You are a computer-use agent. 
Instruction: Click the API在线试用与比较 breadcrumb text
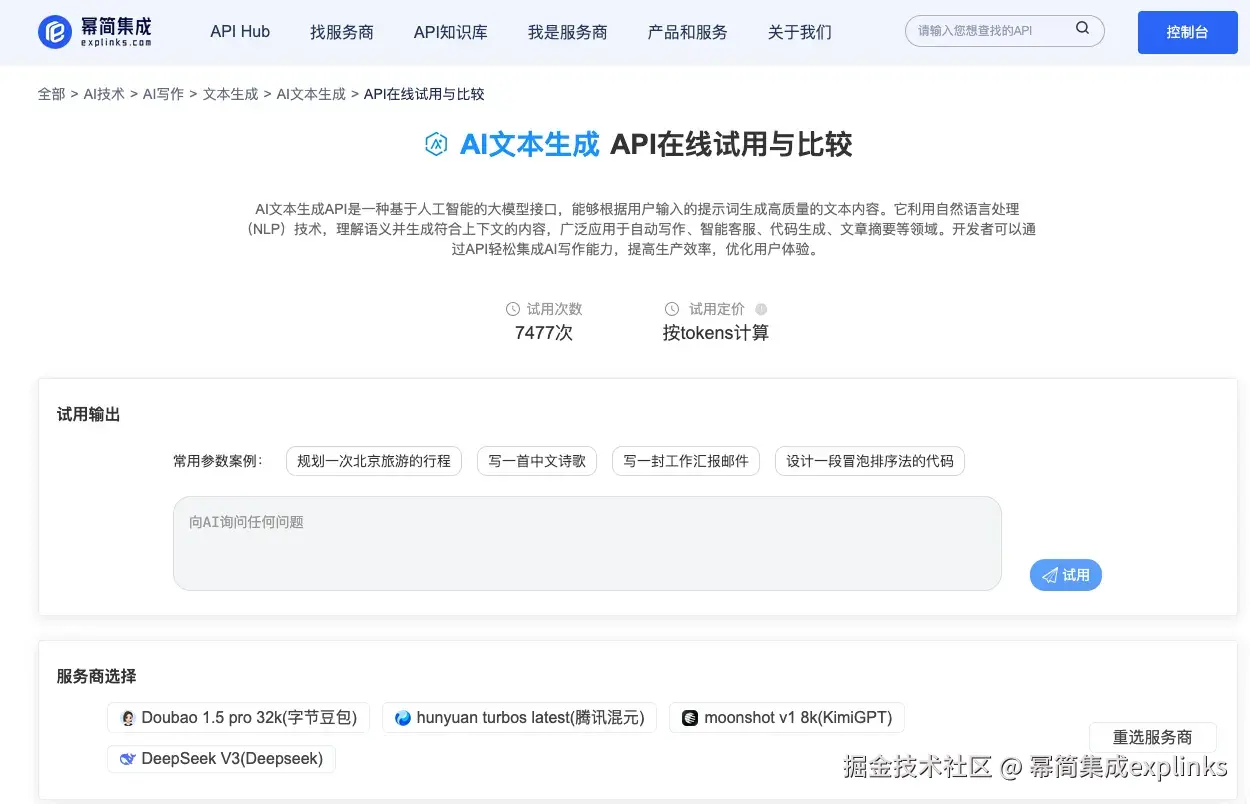[x=424, y=94]
